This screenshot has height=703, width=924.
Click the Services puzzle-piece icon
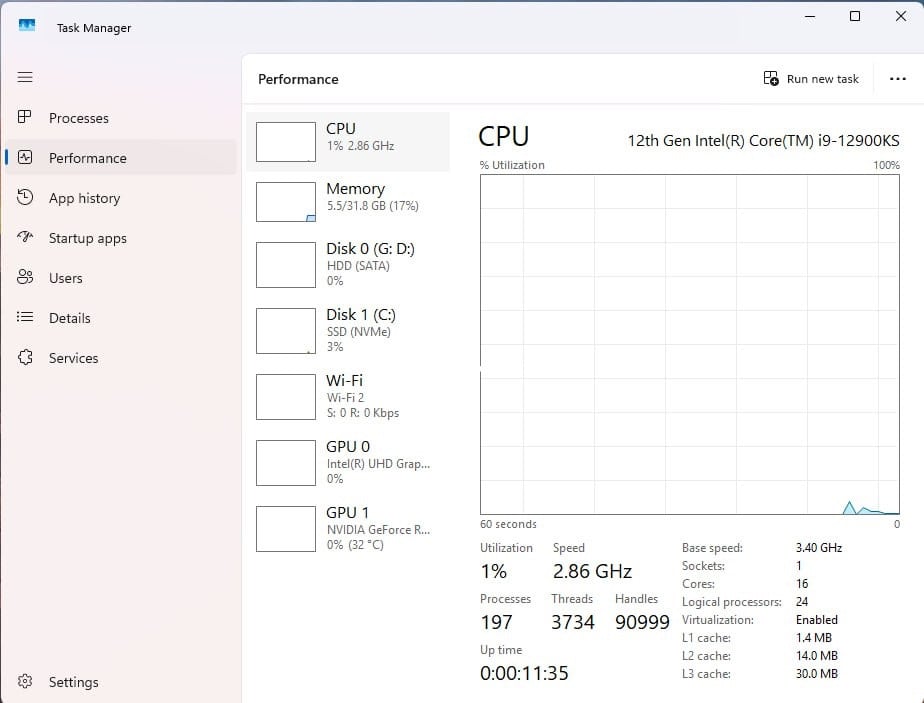(26, 358)
